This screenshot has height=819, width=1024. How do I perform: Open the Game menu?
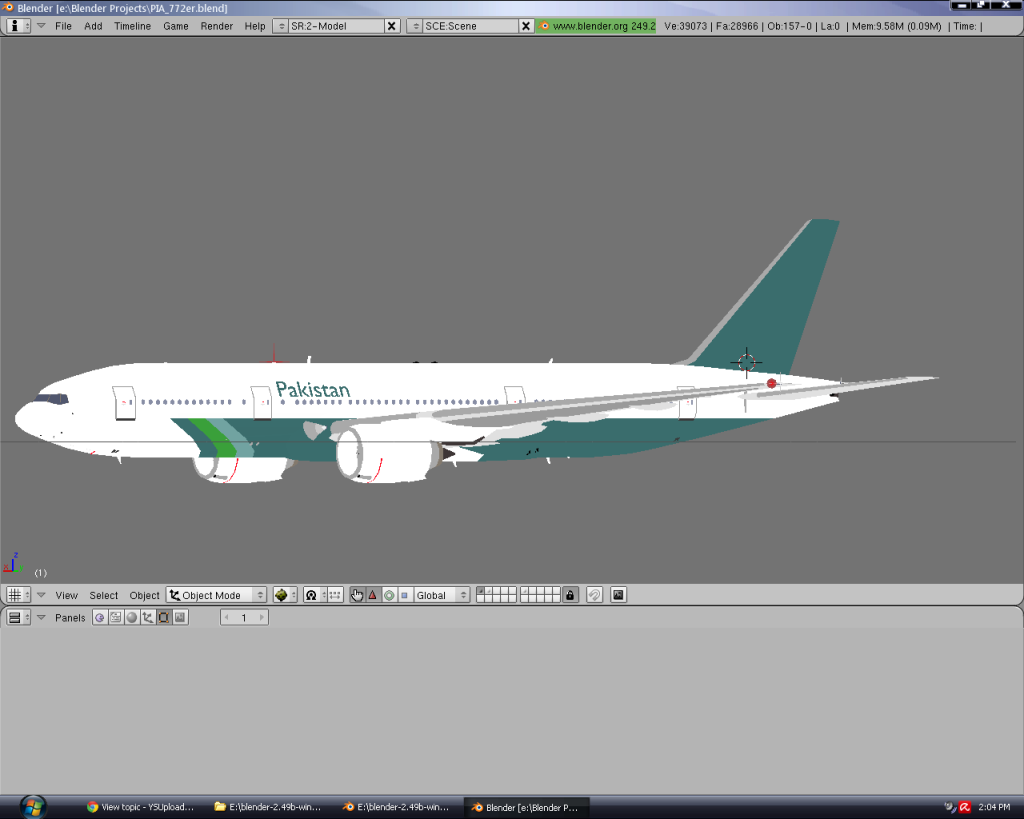pyautogui.click(x=176, y=25)
